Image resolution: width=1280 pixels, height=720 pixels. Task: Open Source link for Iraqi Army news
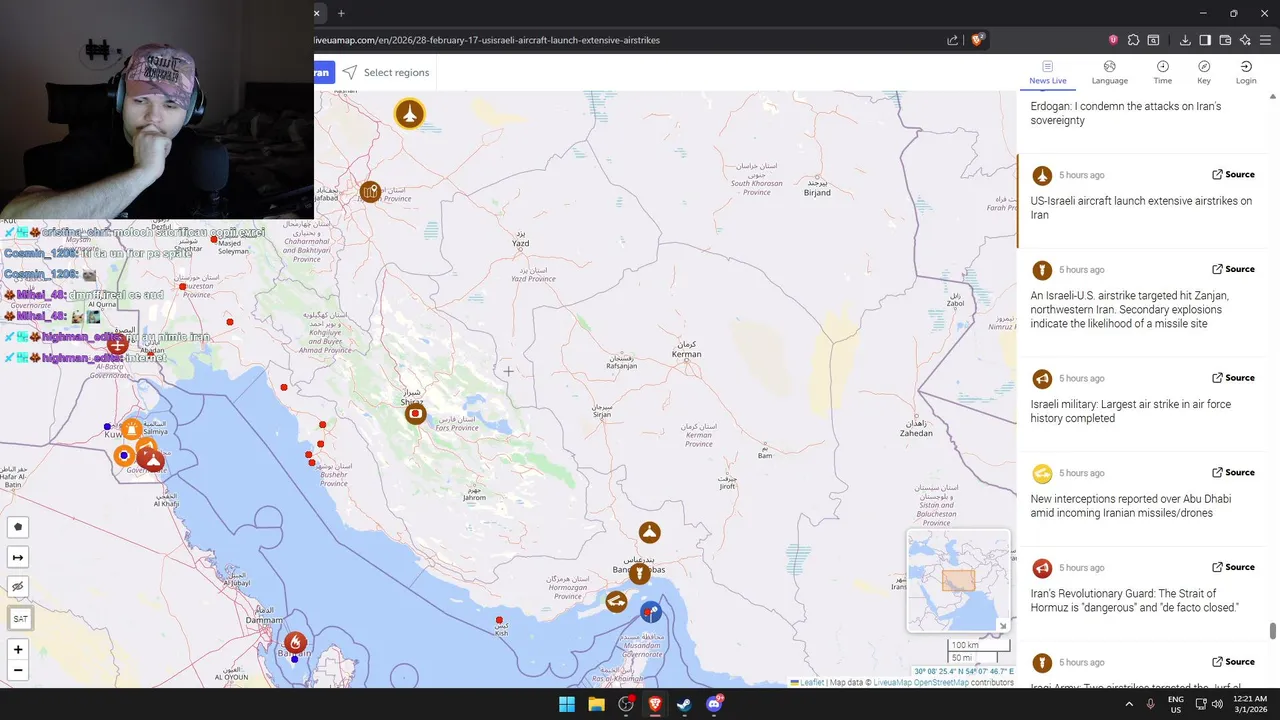[1233, 662]
